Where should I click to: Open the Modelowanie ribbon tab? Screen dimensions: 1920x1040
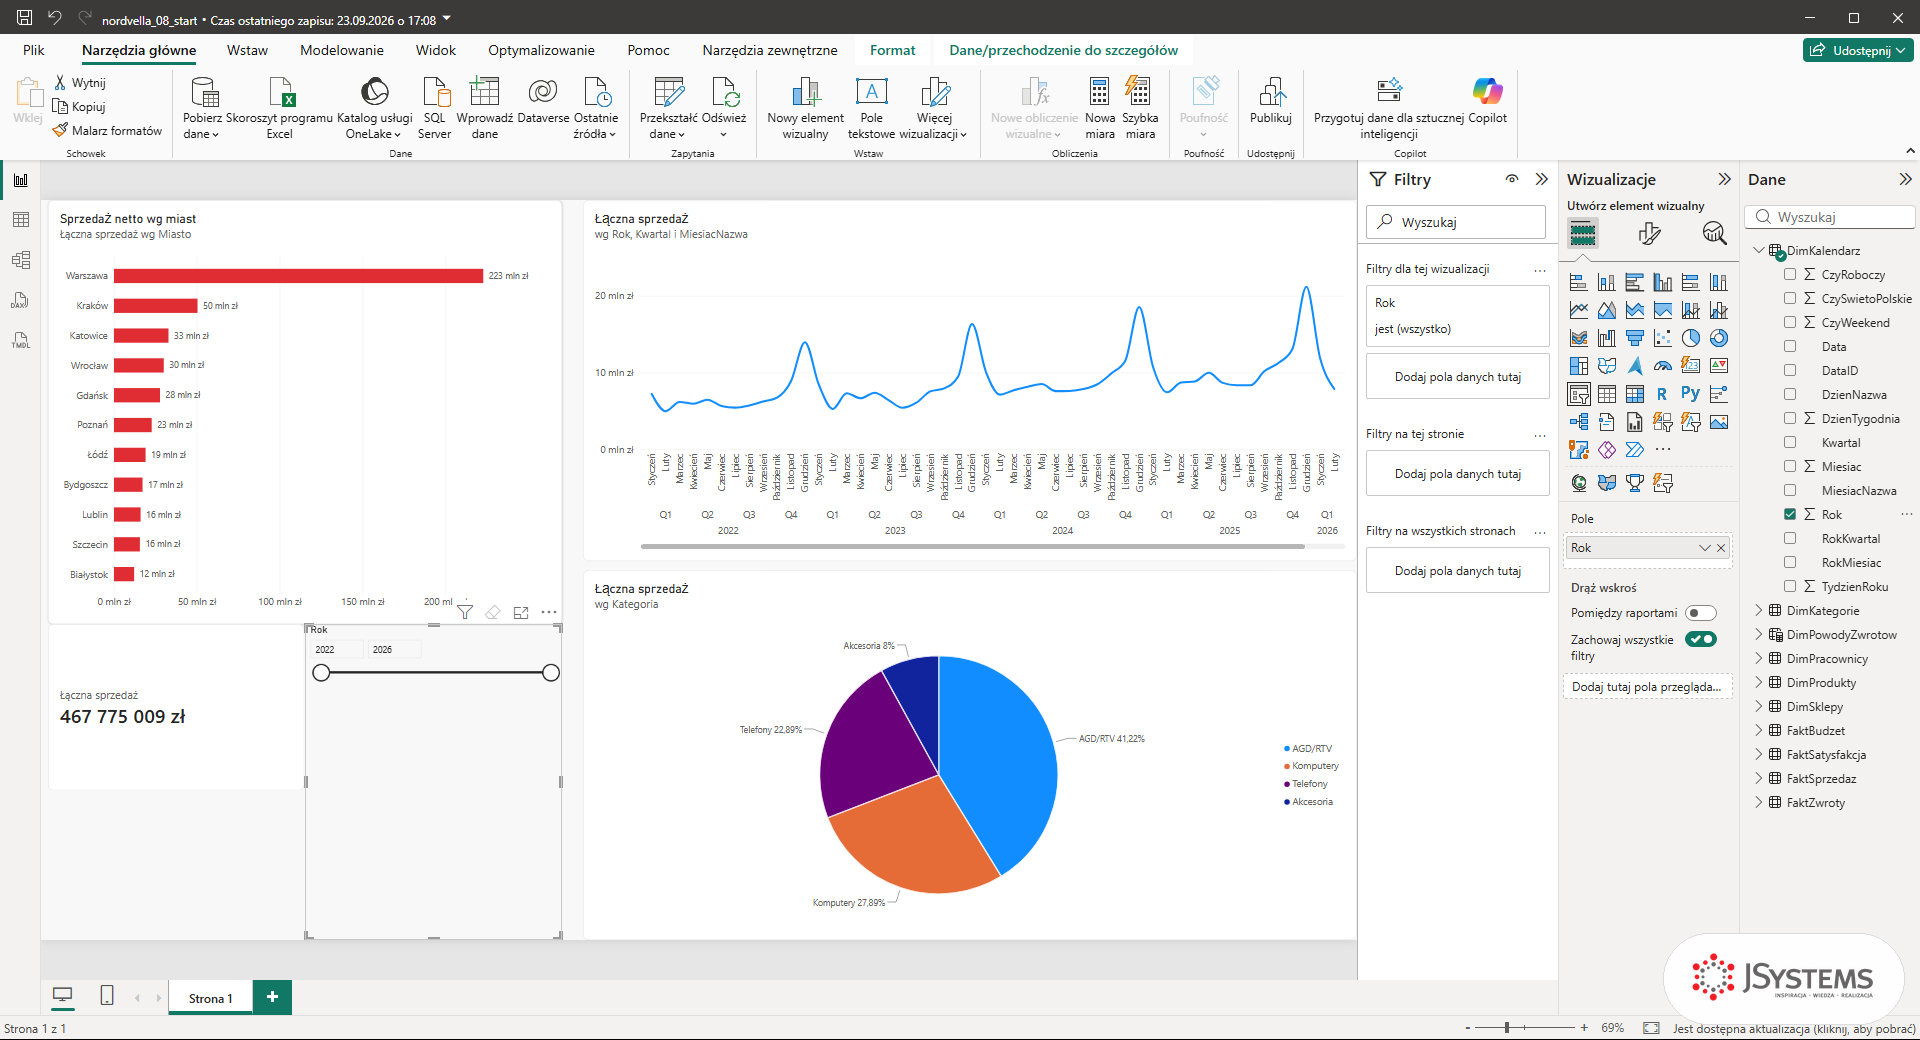click(x=342, y=50)
